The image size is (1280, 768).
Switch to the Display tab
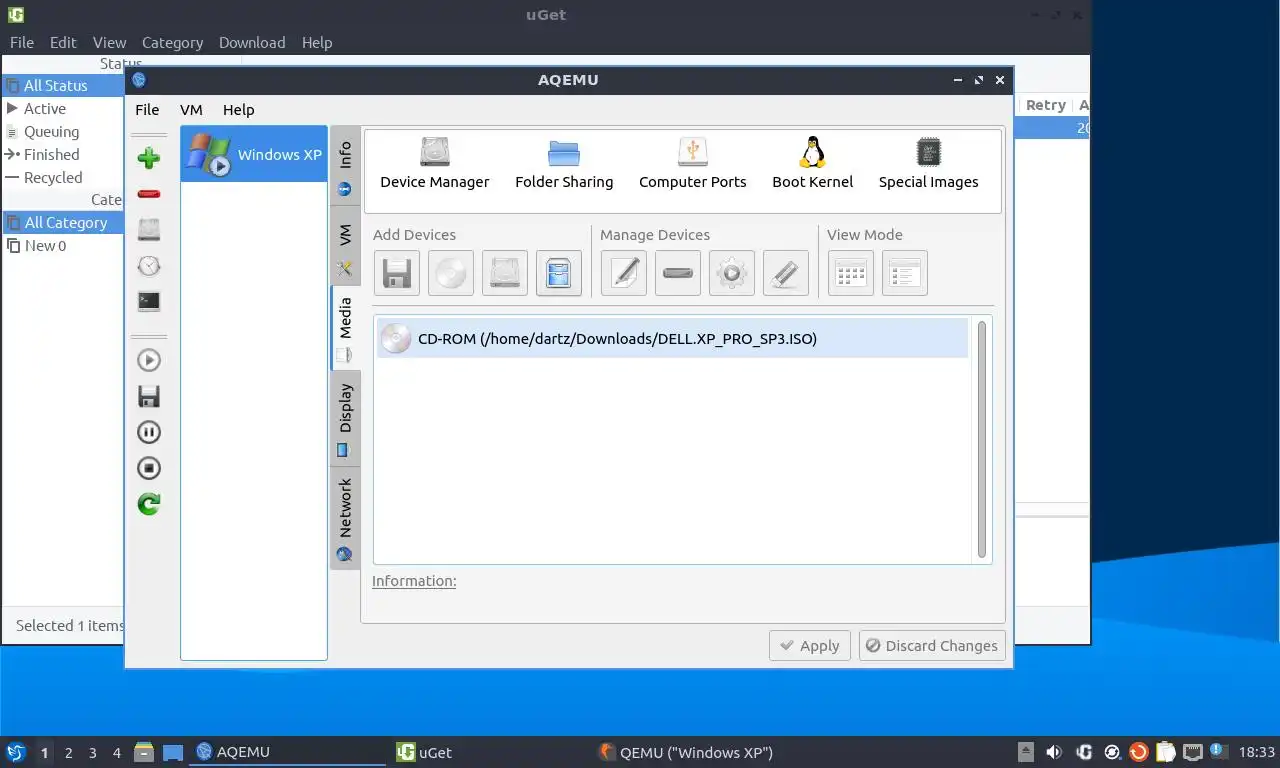345,420
